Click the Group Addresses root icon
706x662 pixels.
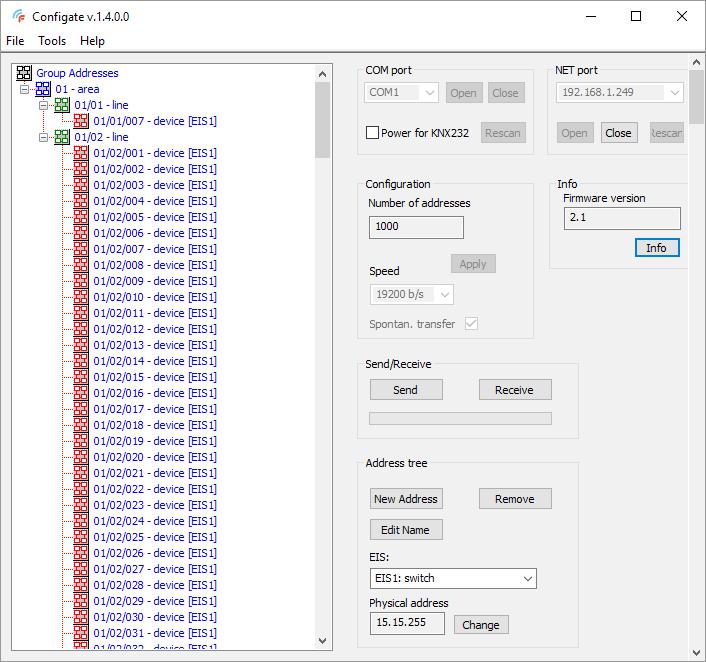24,73
